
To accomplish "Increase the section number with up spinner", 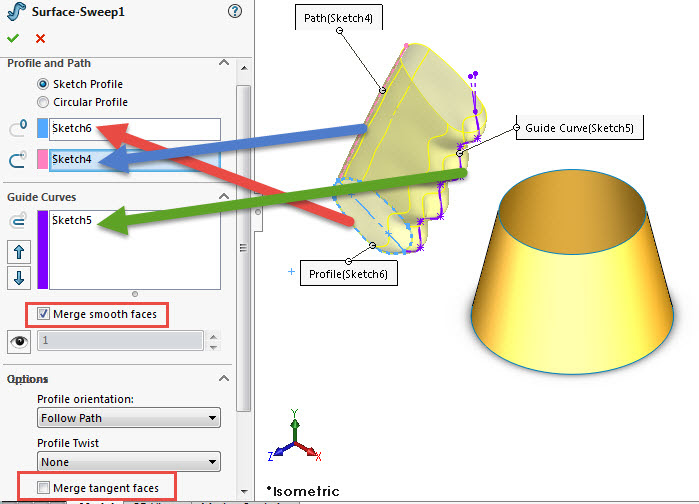I will tap(214, 336).
